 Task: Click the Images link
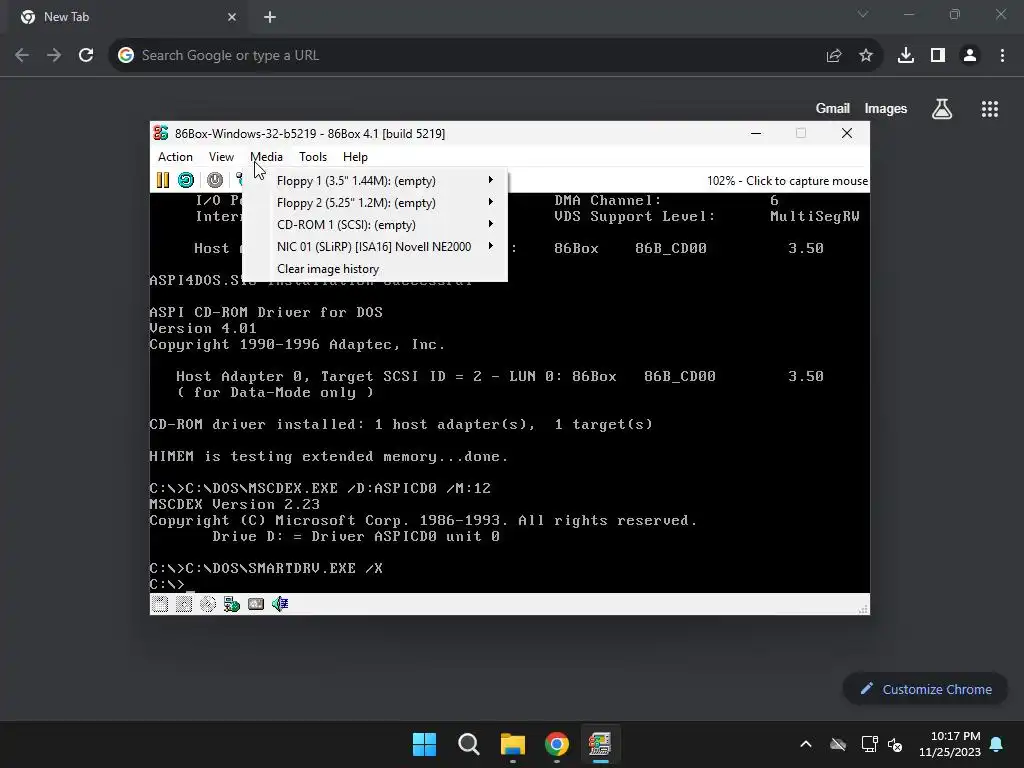tap(886, 108)
